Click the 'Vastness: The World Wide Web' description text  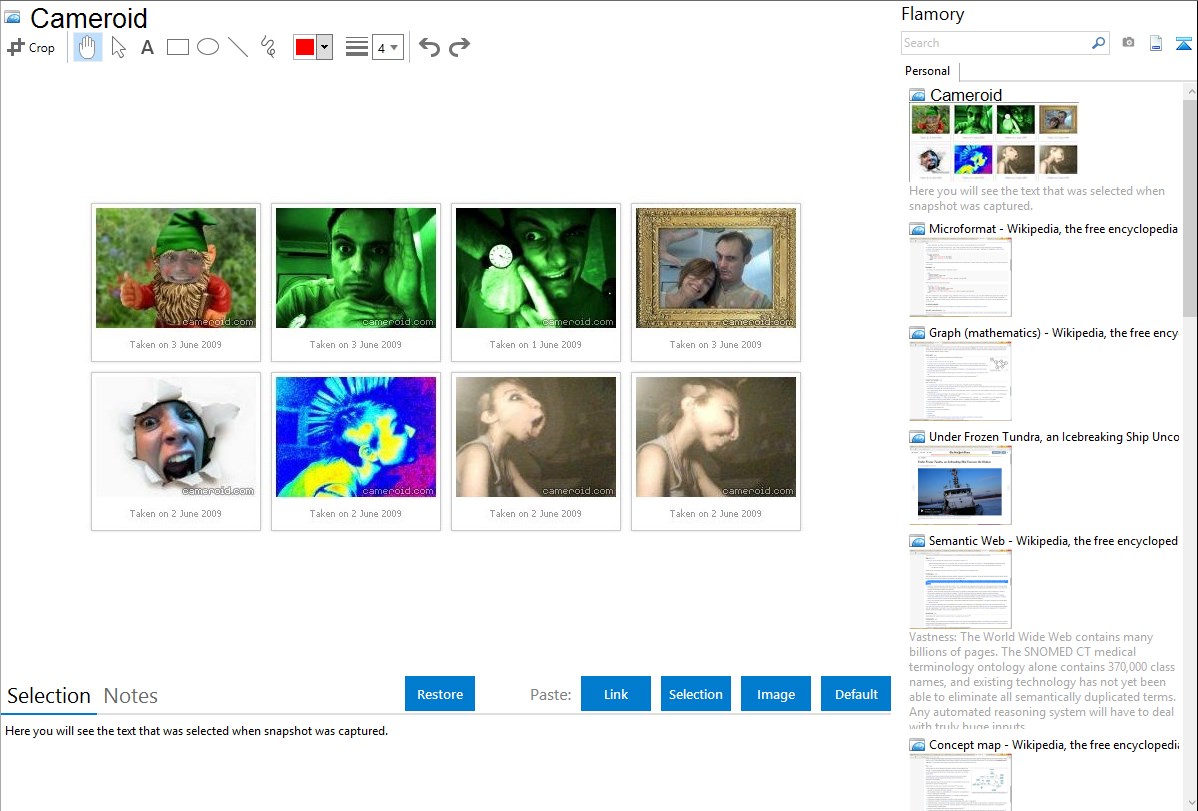(1043, 682)
